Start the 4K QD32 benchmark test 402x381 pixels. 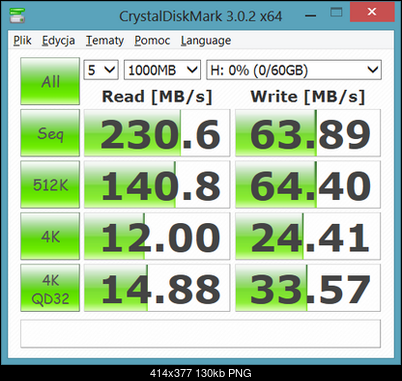[50, 288]
